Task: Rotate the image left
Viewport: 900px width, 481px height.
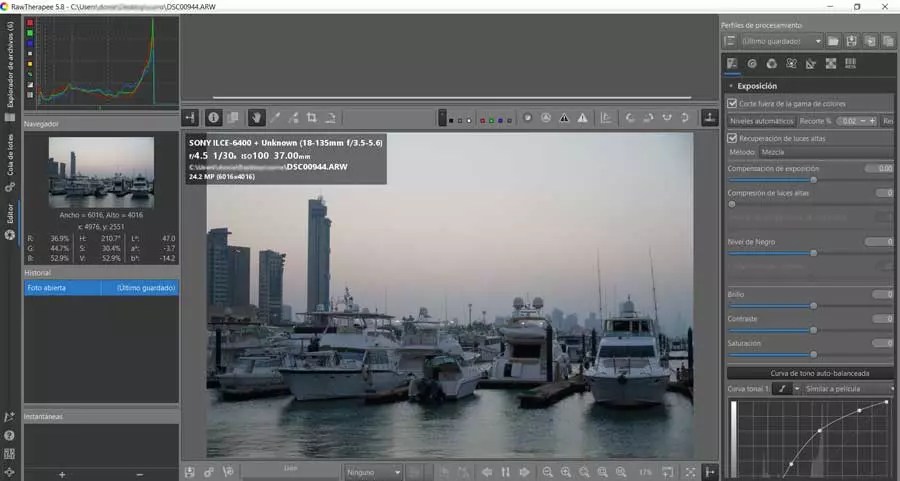Action: pos(630,118)
